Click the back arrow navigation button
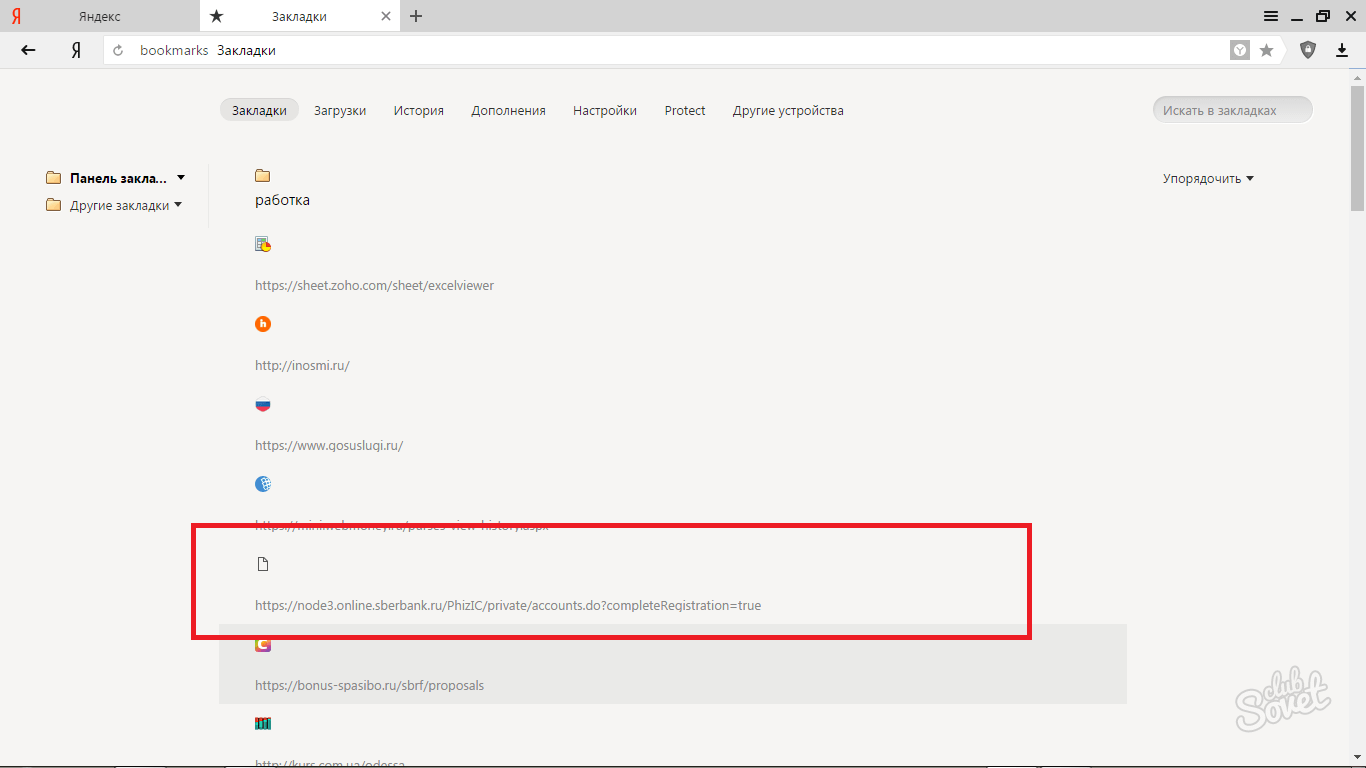 (x=28, y=50)
